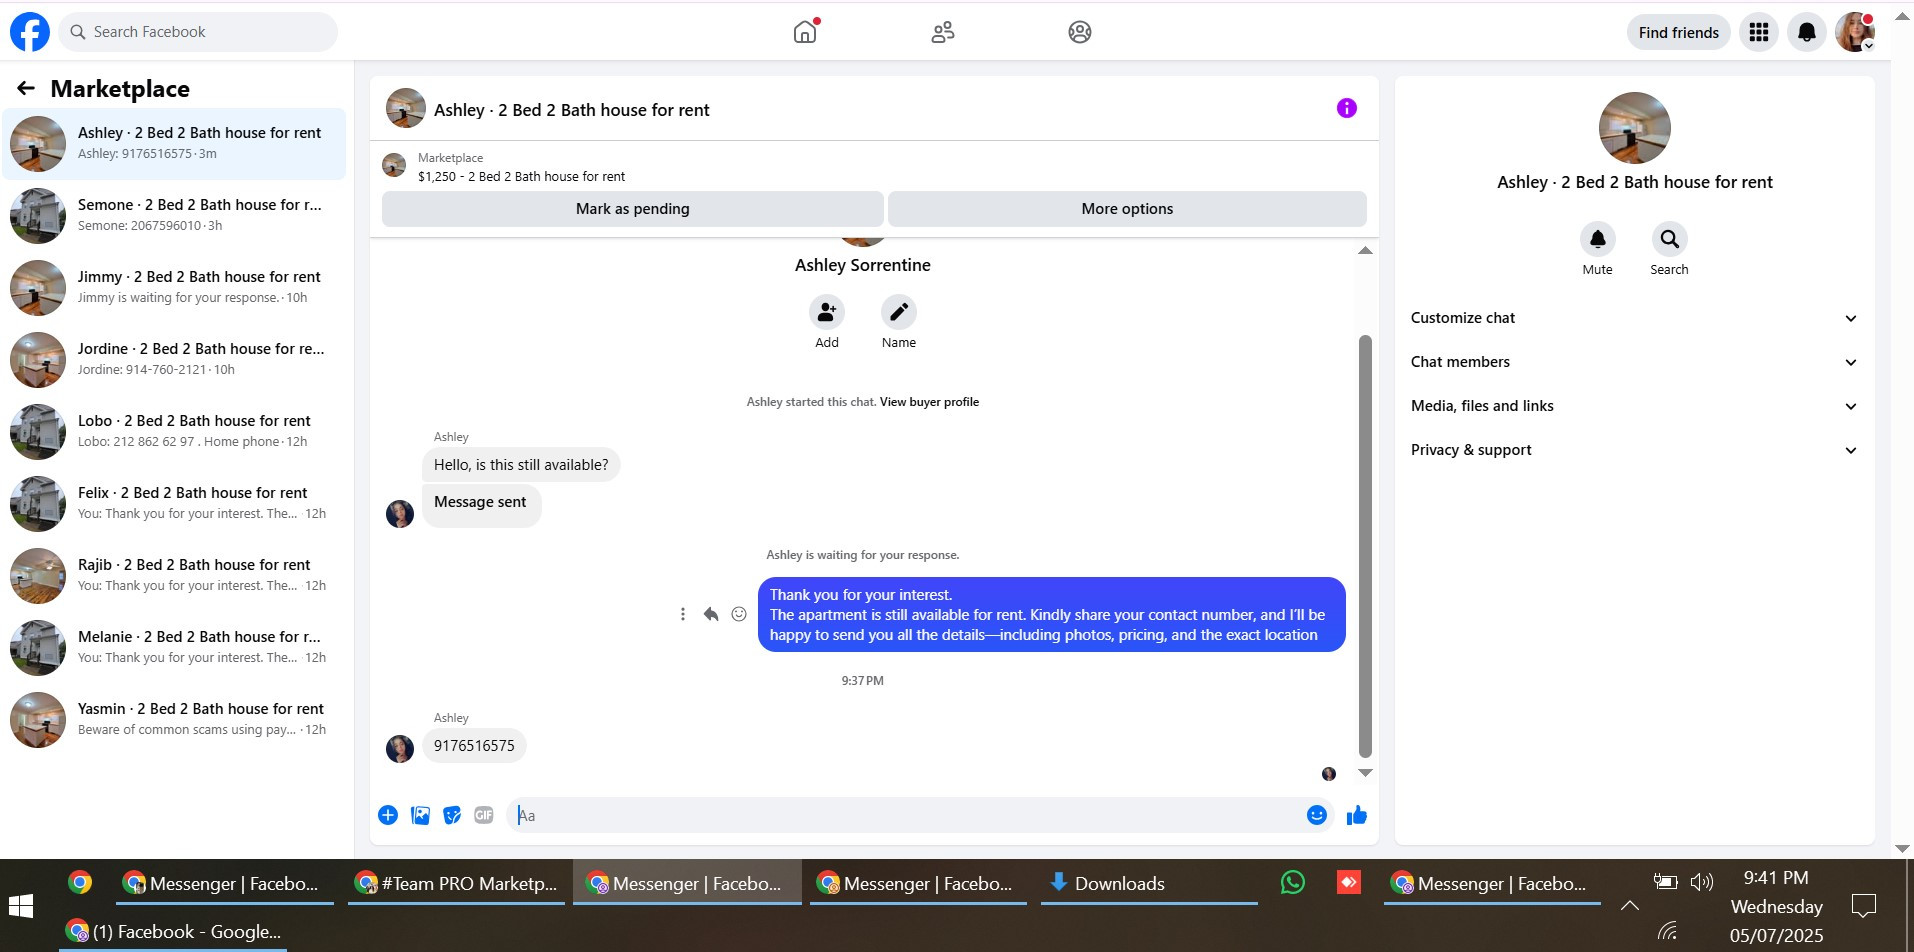The width and height of the screenshot is (1914, 952).
Task: Open the Windows notification center icon
Action: tap(1863, 906)
